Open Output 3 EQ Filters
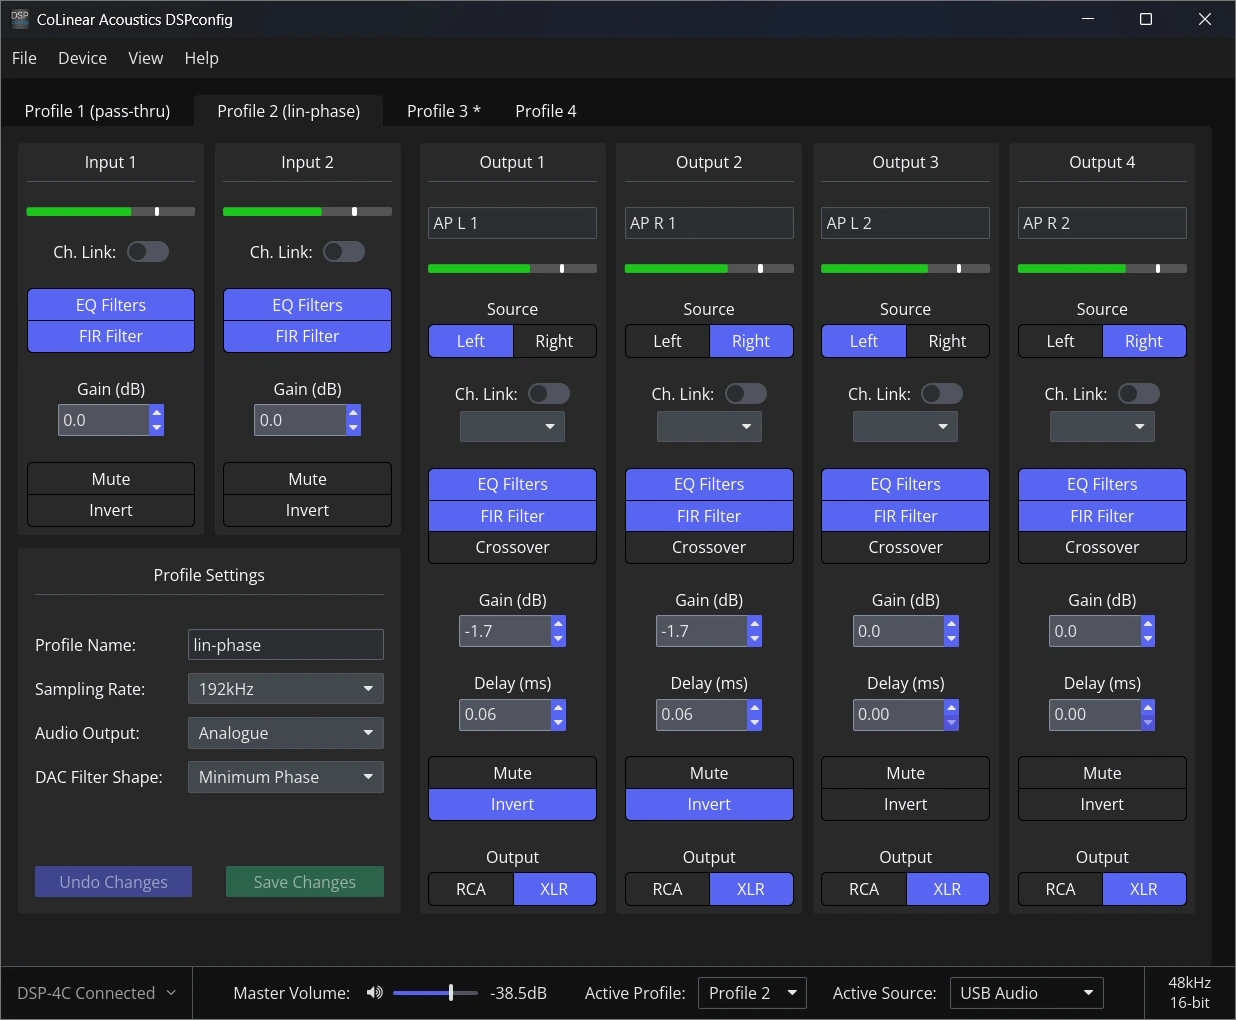 pyautogui.click(x=905, y=484)
